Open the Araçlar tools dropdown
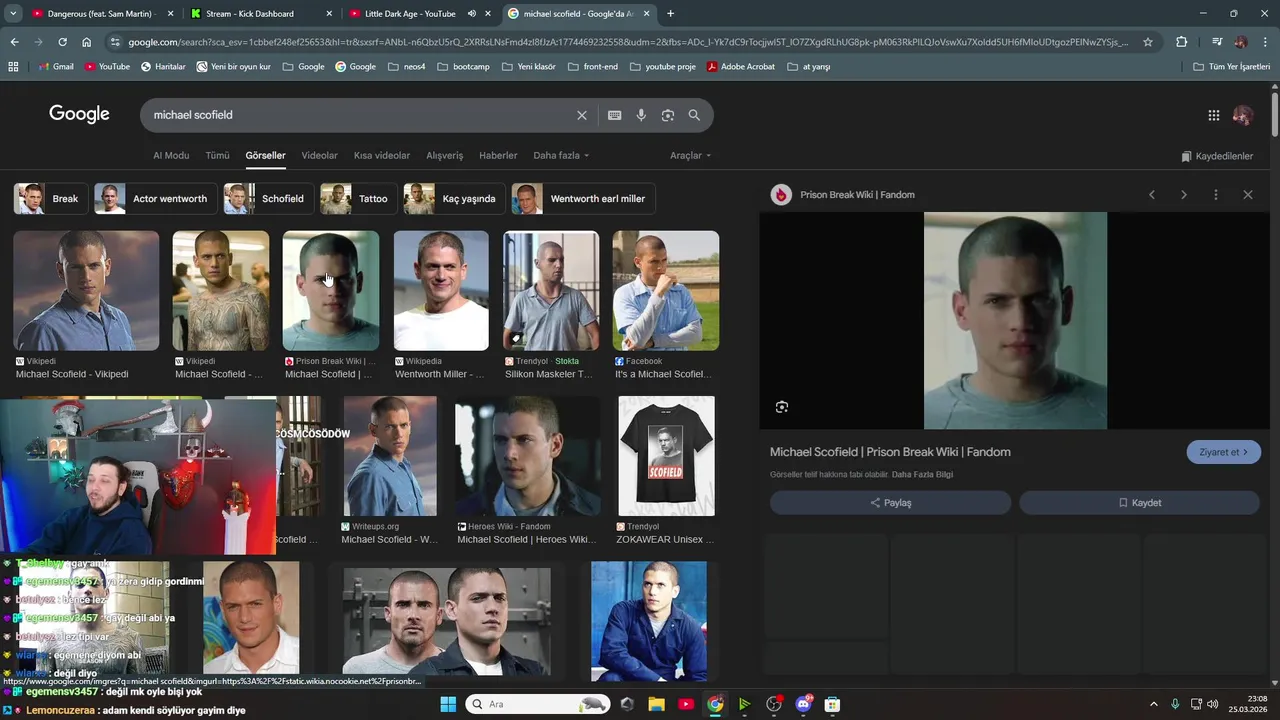The width and height of the screenshot is (1280, 720). pos(691,156)
